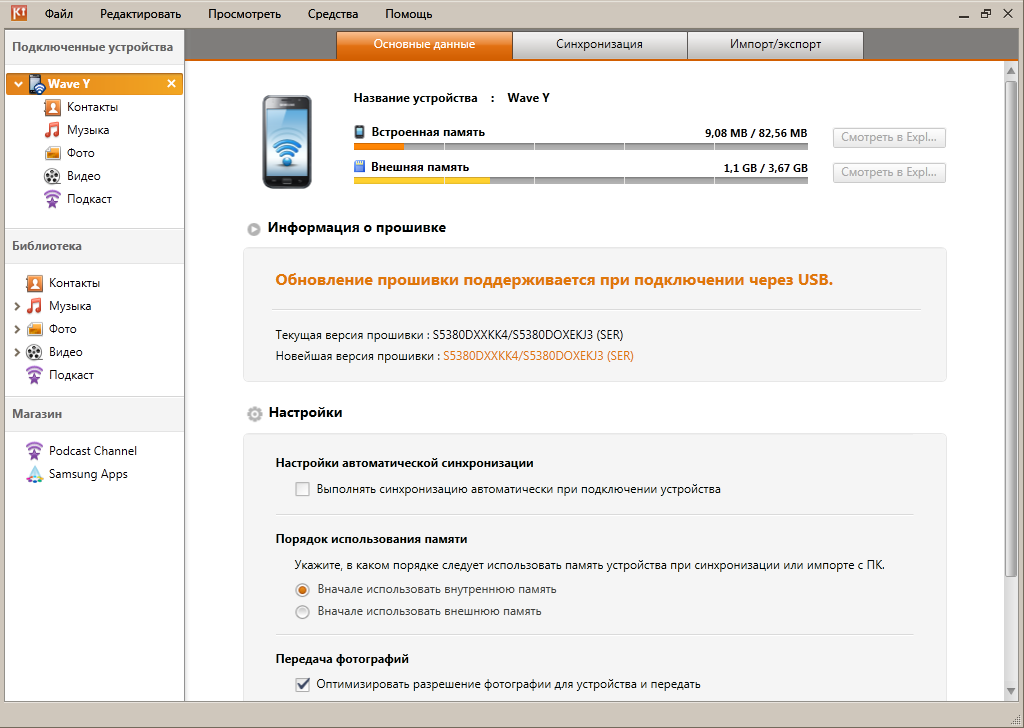Click Встроенная память usage bar
1024x728 pixels.
pos(581,147)
